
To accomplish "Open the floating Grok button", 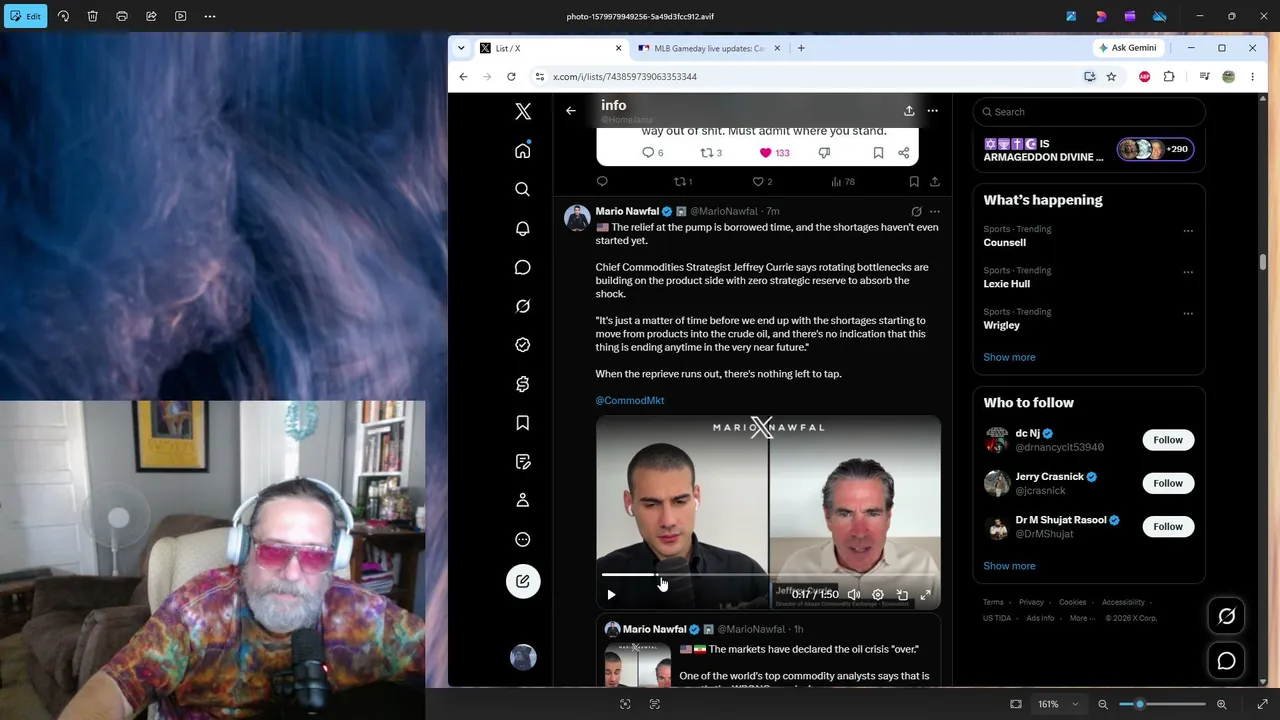I will point(1227,617).
